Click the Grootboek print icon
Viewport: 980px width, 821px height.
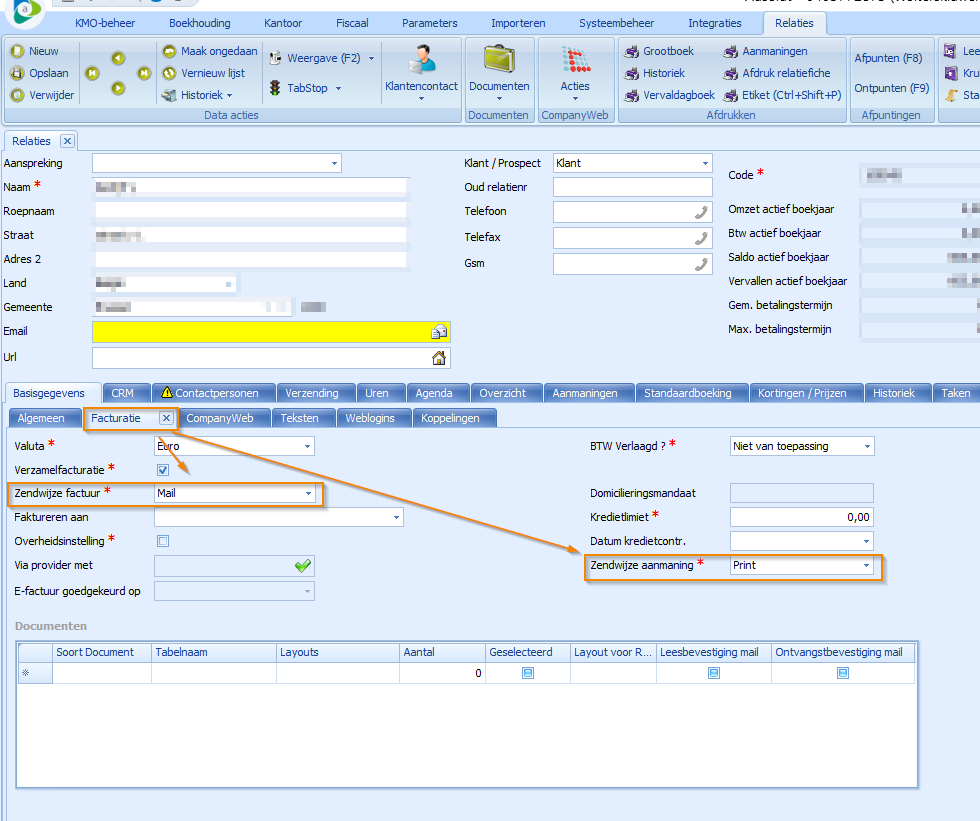632,51
